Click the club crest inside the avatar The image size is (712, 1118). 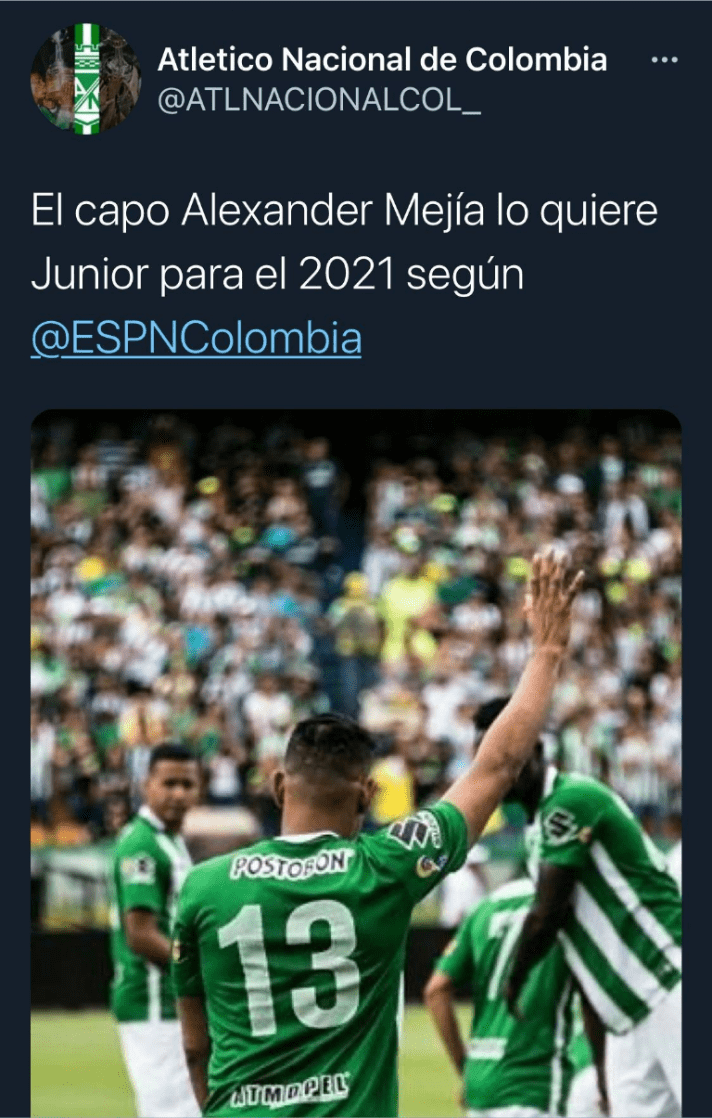pyautogui.click(x=87, y=78)
